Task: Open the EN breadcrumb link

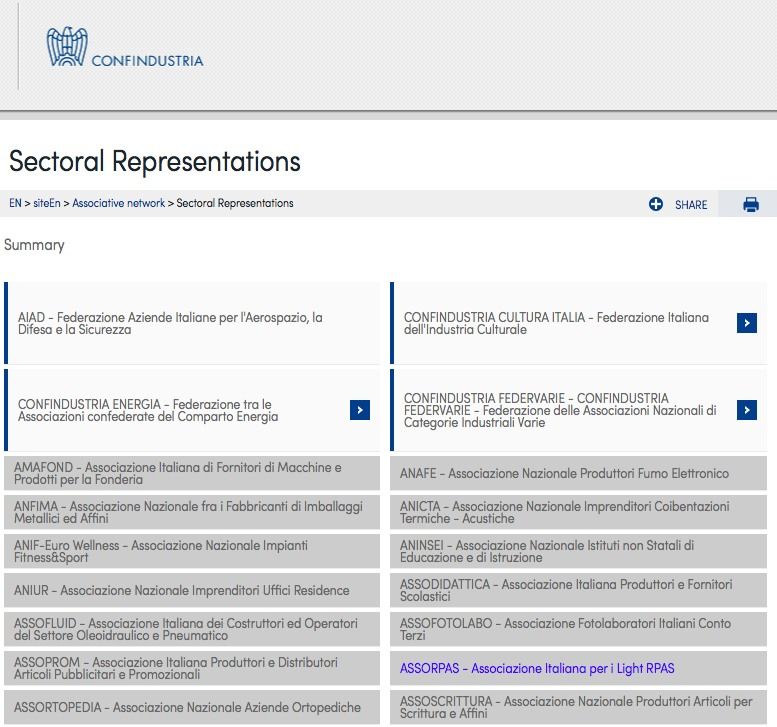Action: (15, 203)
